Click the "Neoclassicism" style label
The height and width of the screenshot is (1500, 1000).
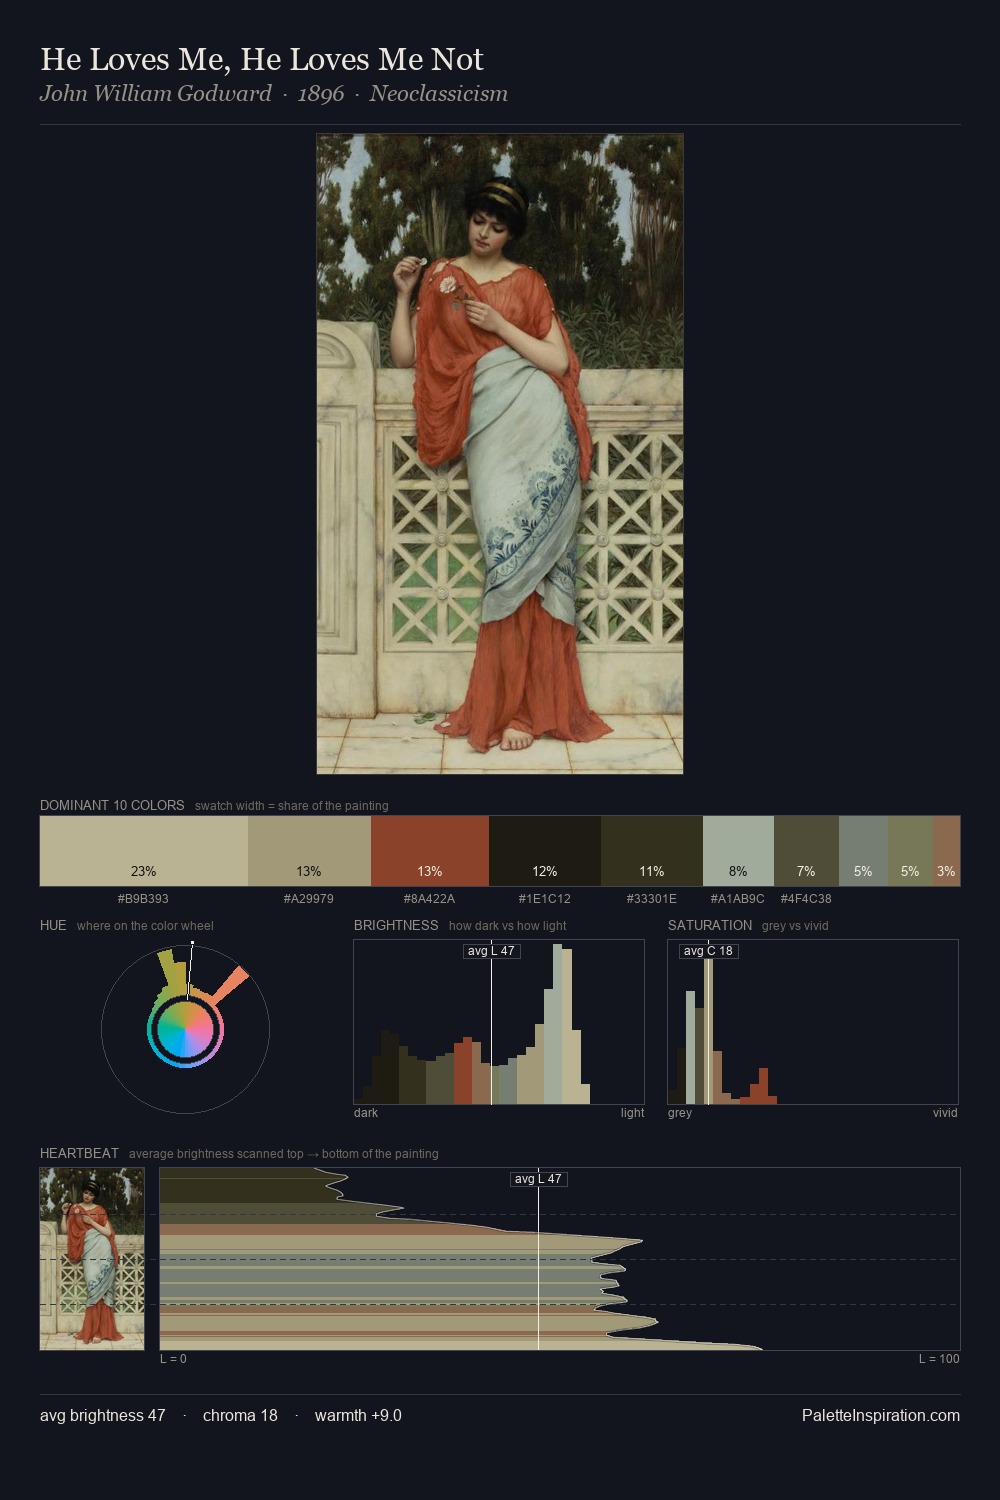click(439, 94)
